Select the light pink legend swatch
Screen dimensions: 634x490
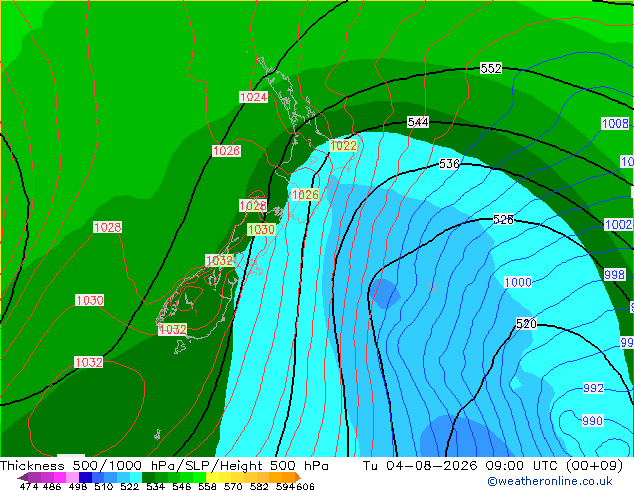pyautogui.click(x=72, y=477)
